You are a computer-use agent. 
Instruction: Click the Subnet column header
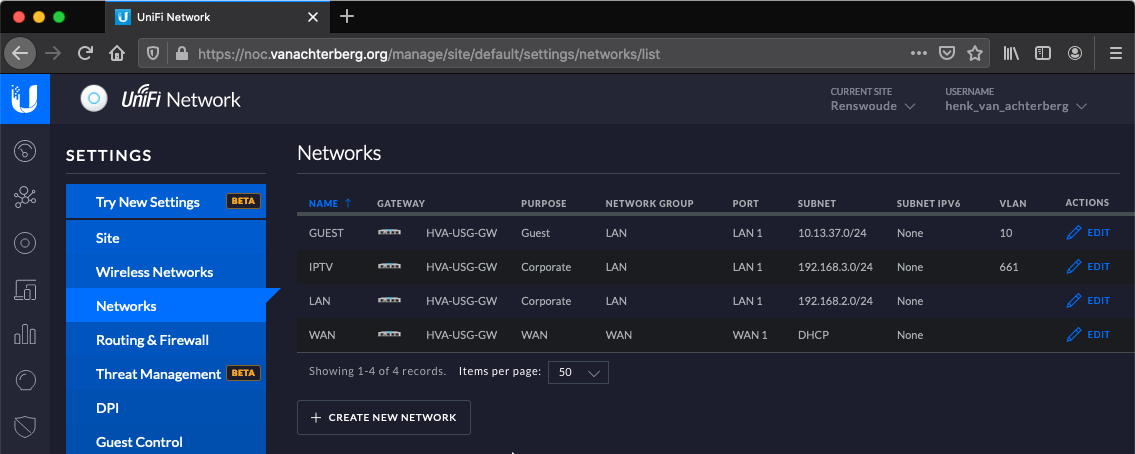coord(817,203)
